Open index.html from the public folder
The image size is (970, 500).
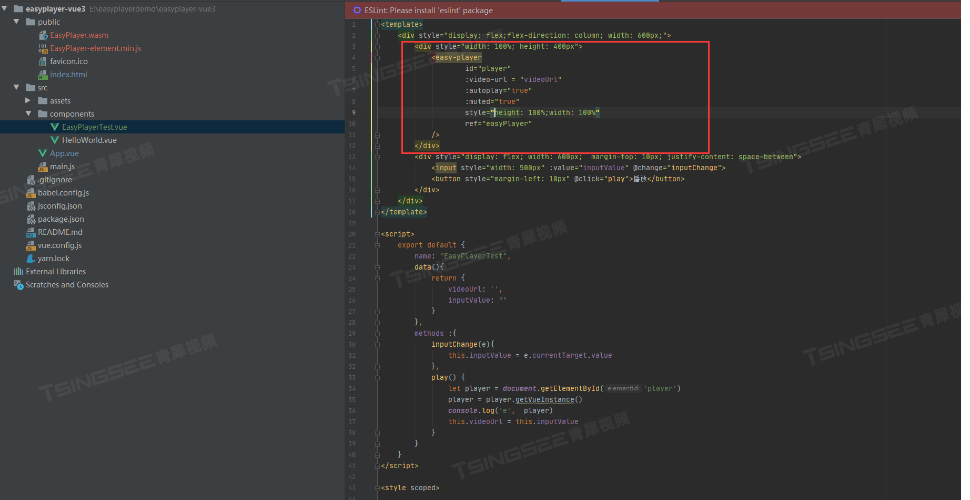[68, 75]
